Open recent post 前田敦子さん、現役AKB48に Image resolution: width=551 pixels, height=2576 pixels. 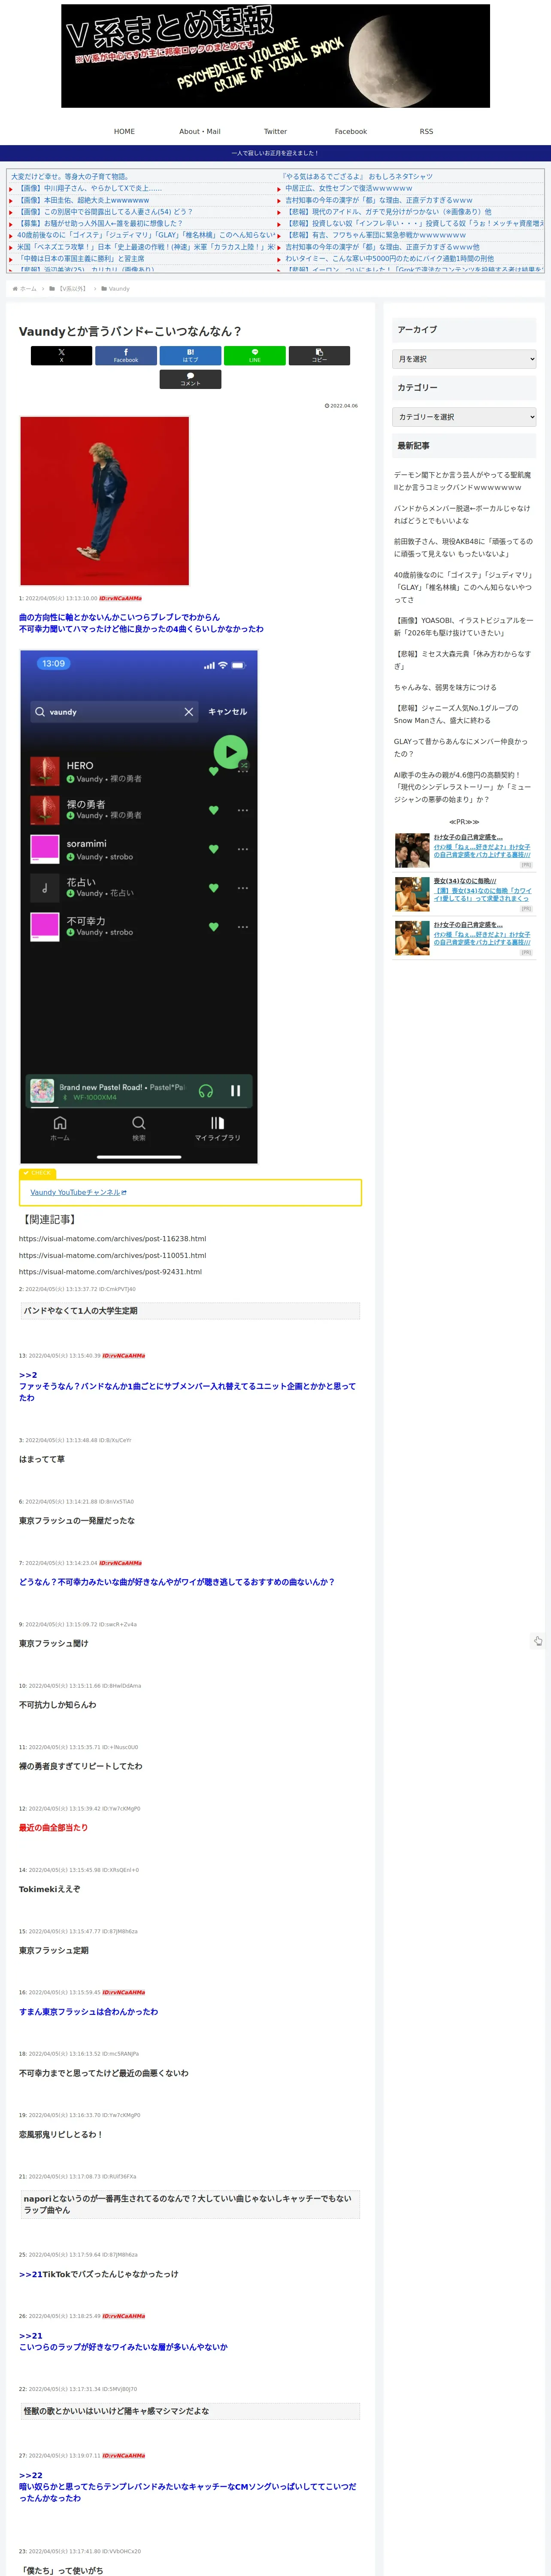pos(463,547)
